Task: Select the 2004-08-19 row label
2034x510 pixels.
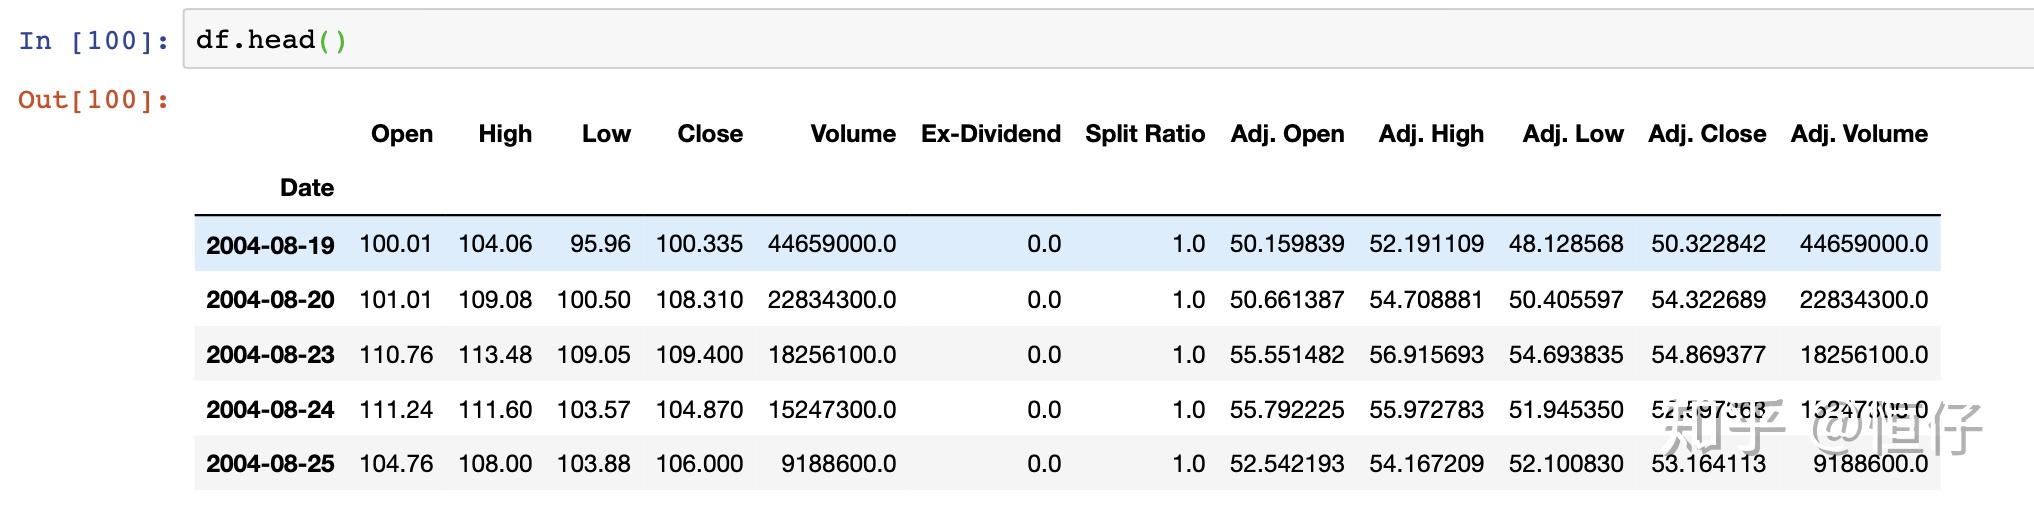Action: pyautogui.click(x=270, y=245)
